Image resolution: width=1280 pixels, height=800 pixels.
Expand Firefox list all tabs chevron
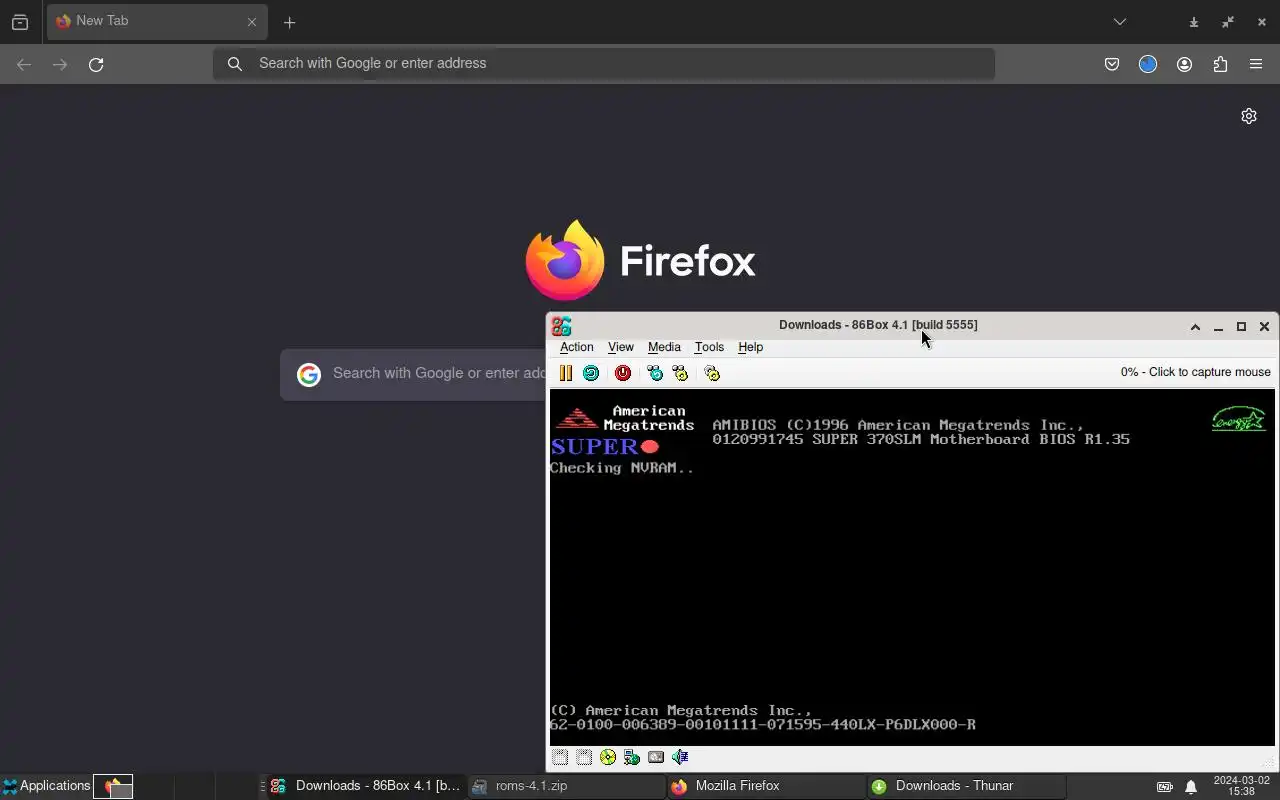pos(1120,22)
